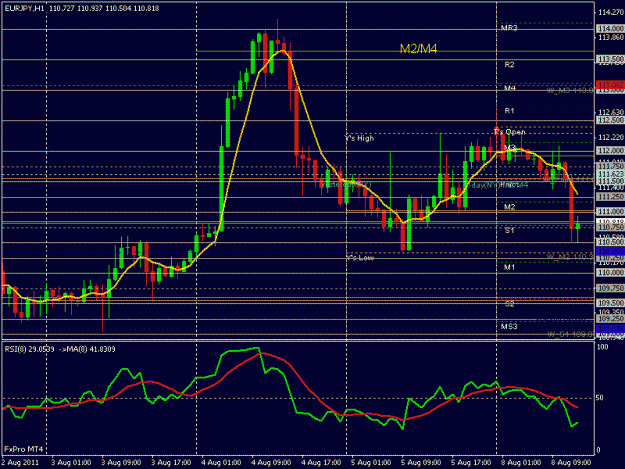Select the 109.750 price axis tag

(610, 288)
